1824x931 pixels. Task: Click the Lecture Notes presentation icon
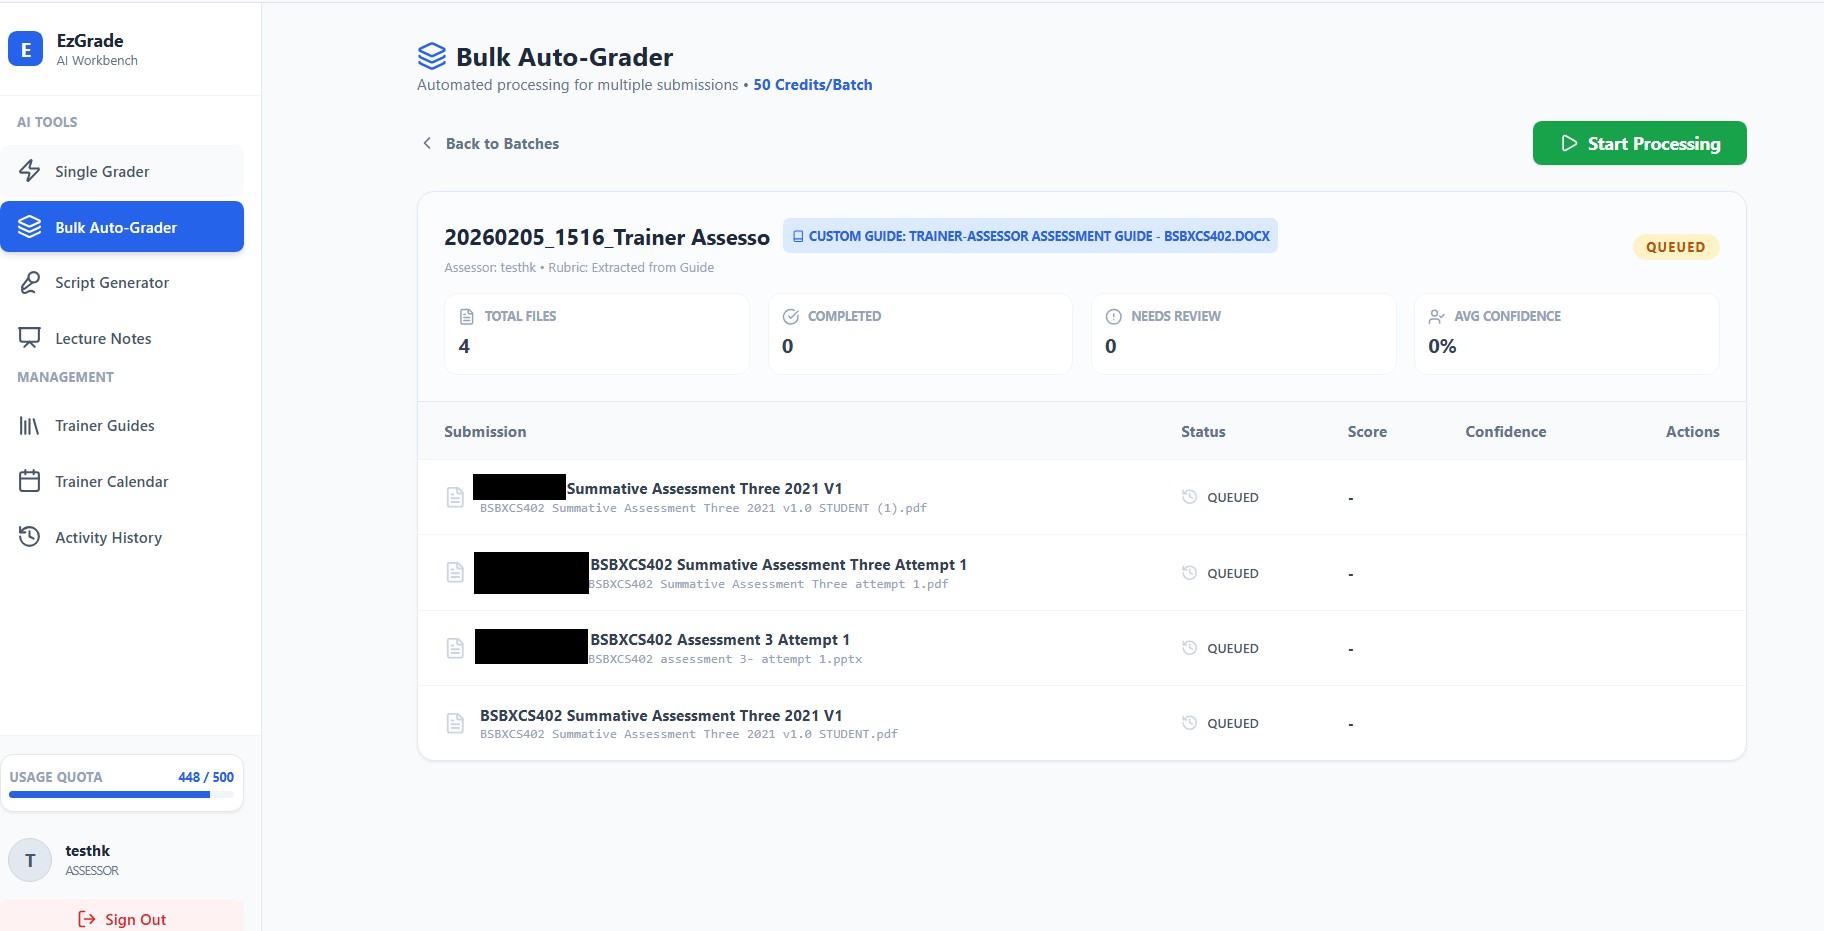point(30,338)
